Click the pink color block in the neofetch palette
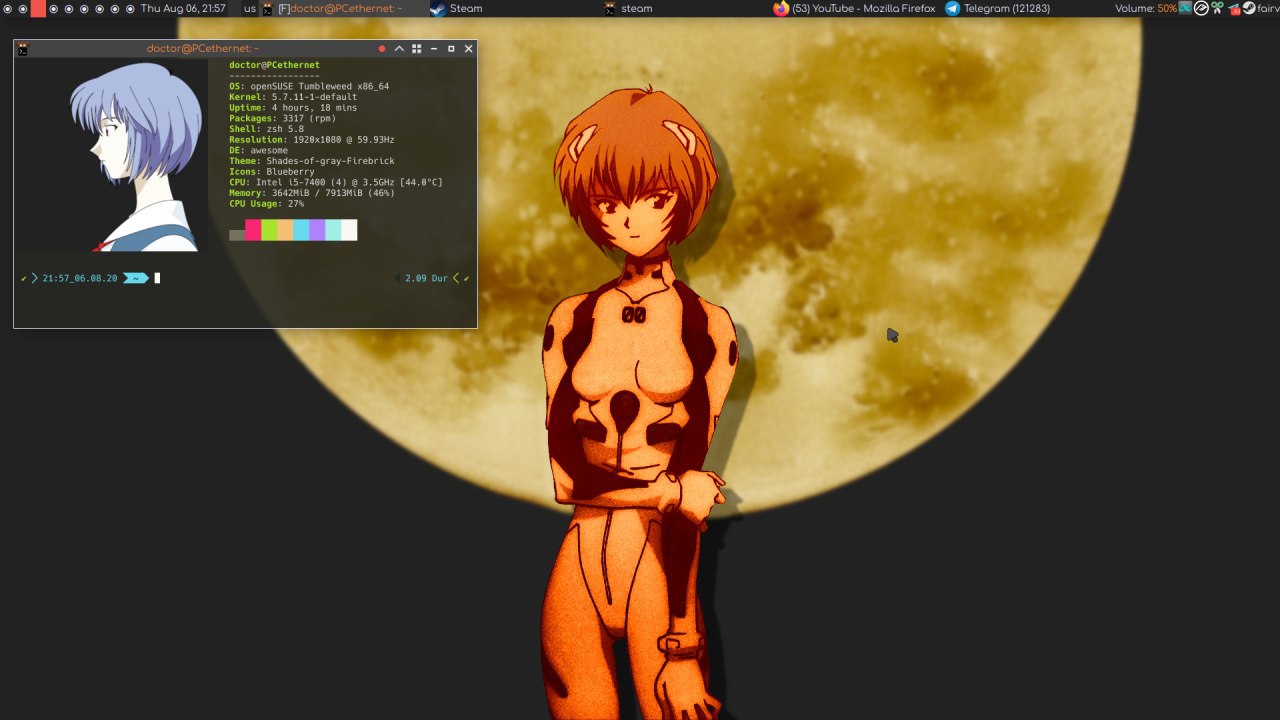Screen dimensions: 1280x720 point(253,230)
